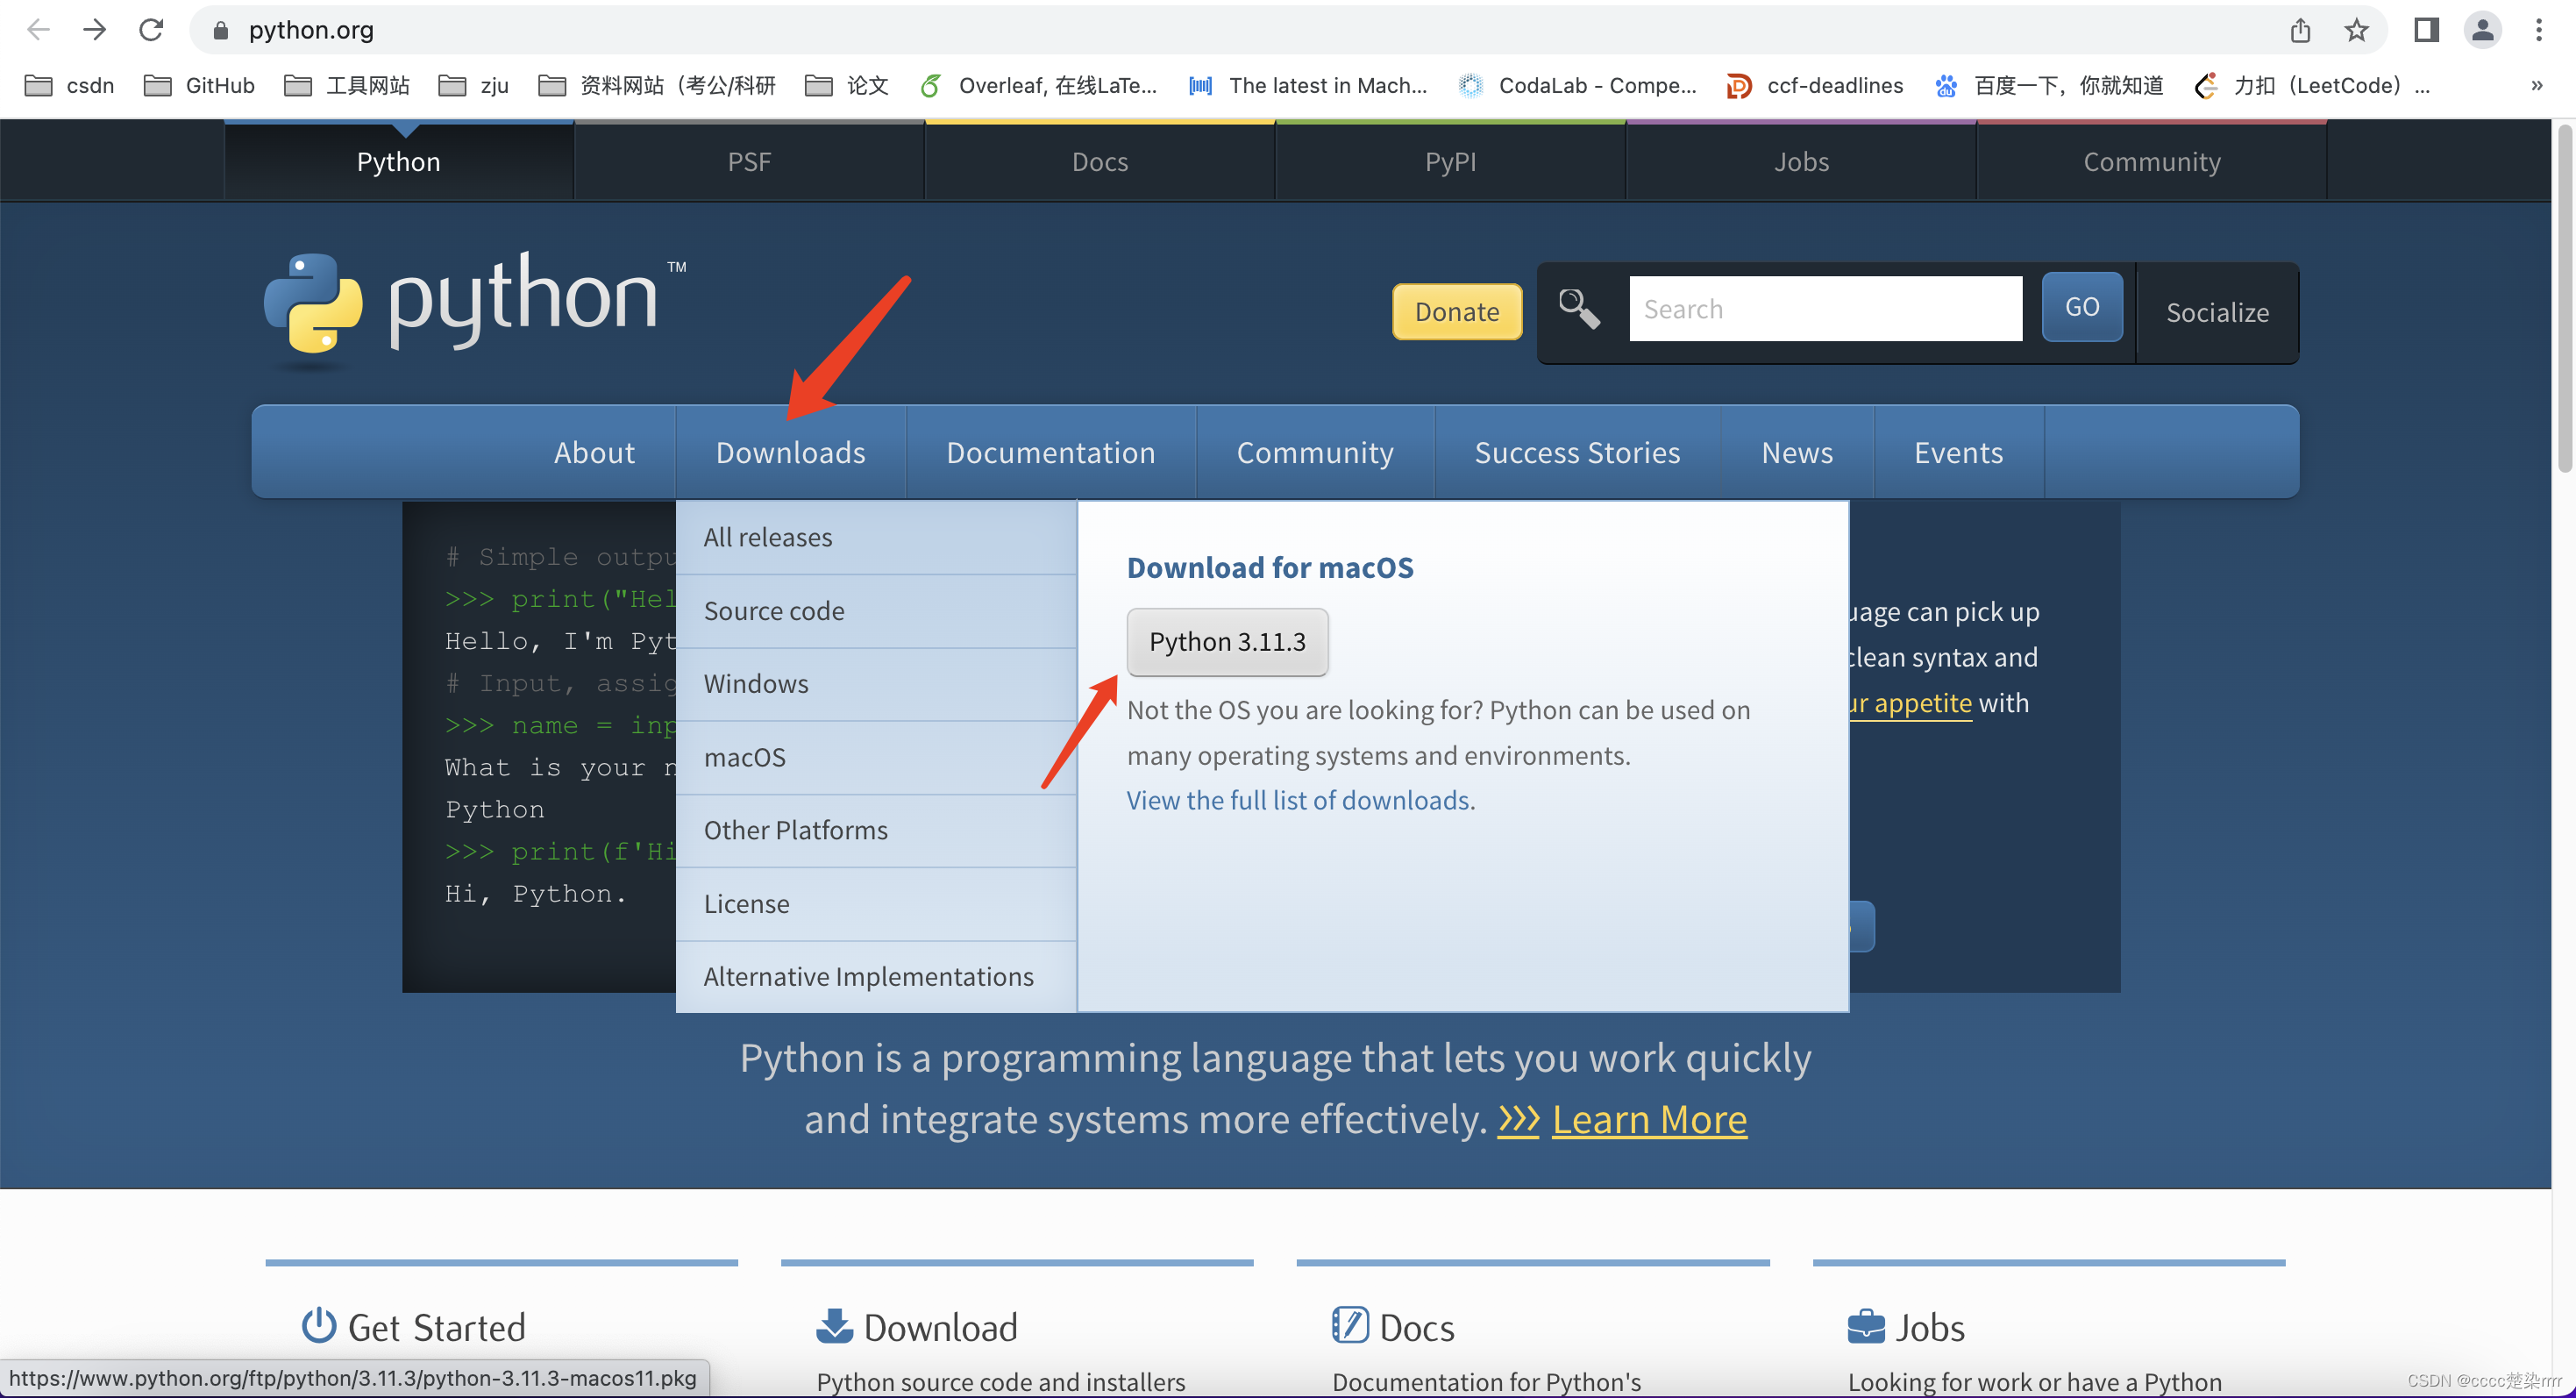Viewport: 2576px width, 1398px height.
Task: Click the Download section arrow icon
Action: click(834, 1326)
